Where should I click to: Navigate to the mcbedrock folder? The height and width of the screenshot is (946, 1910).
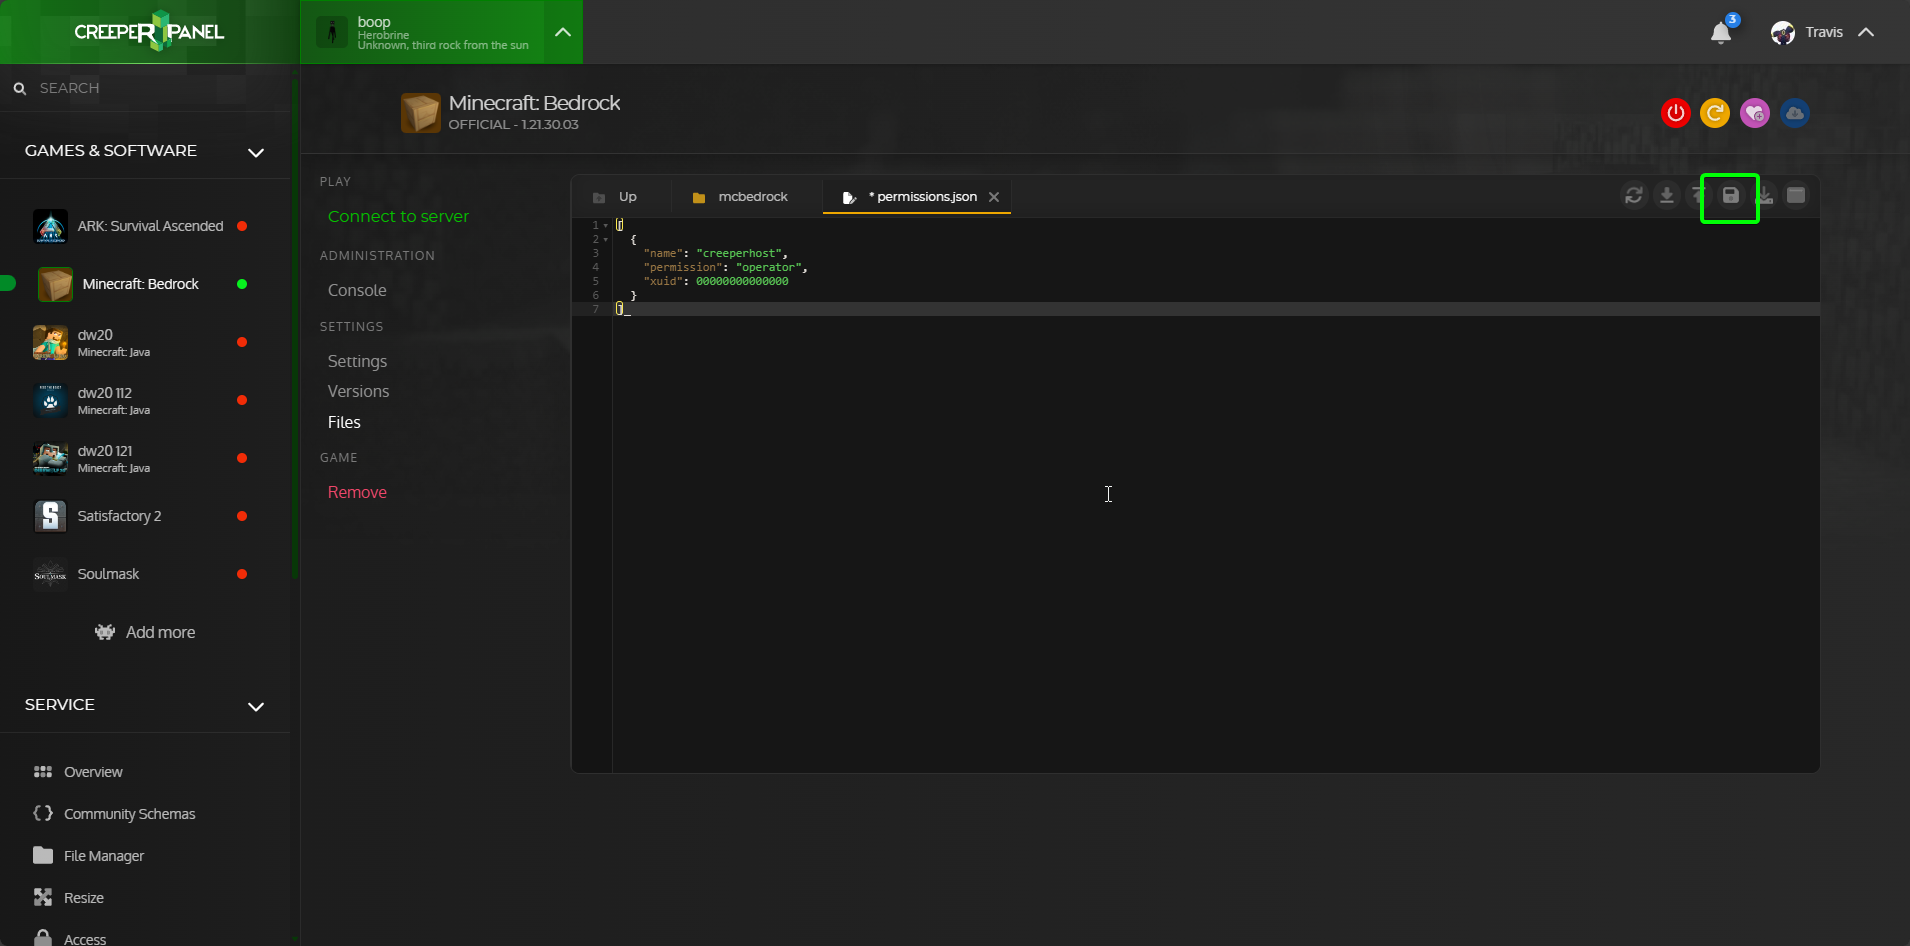pyautogui.click(x=753, y=197)
